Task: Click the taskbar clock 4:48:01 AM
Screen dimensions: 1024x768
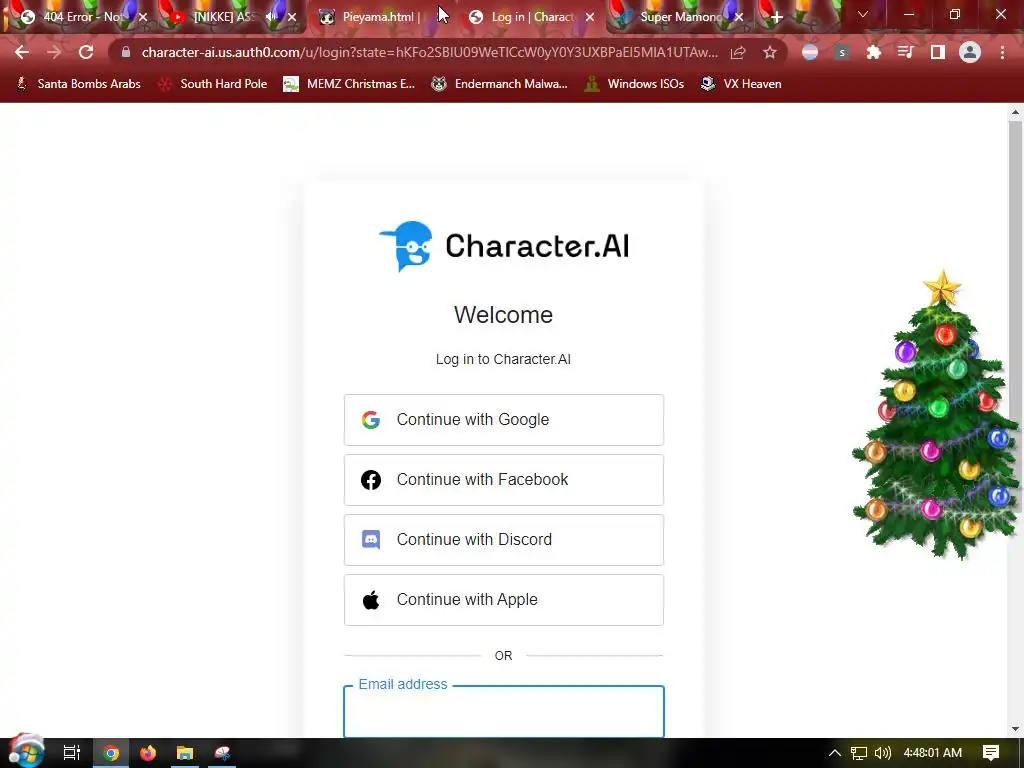Action: click(933, 753)
